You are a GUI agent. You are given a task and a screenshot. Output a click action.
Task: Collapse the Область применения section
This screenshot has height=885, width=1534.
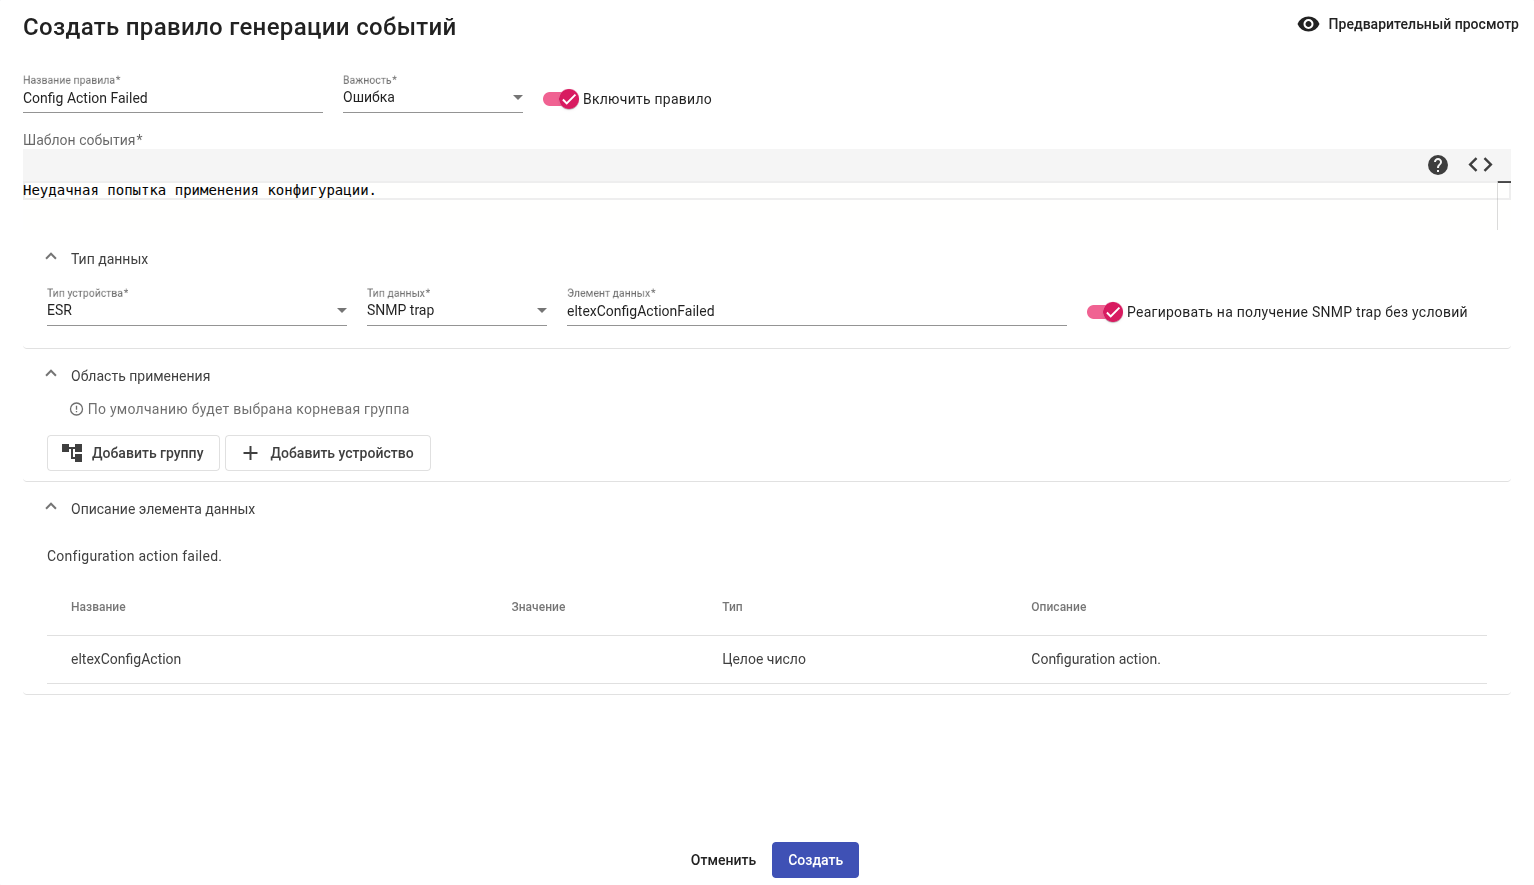51,375
